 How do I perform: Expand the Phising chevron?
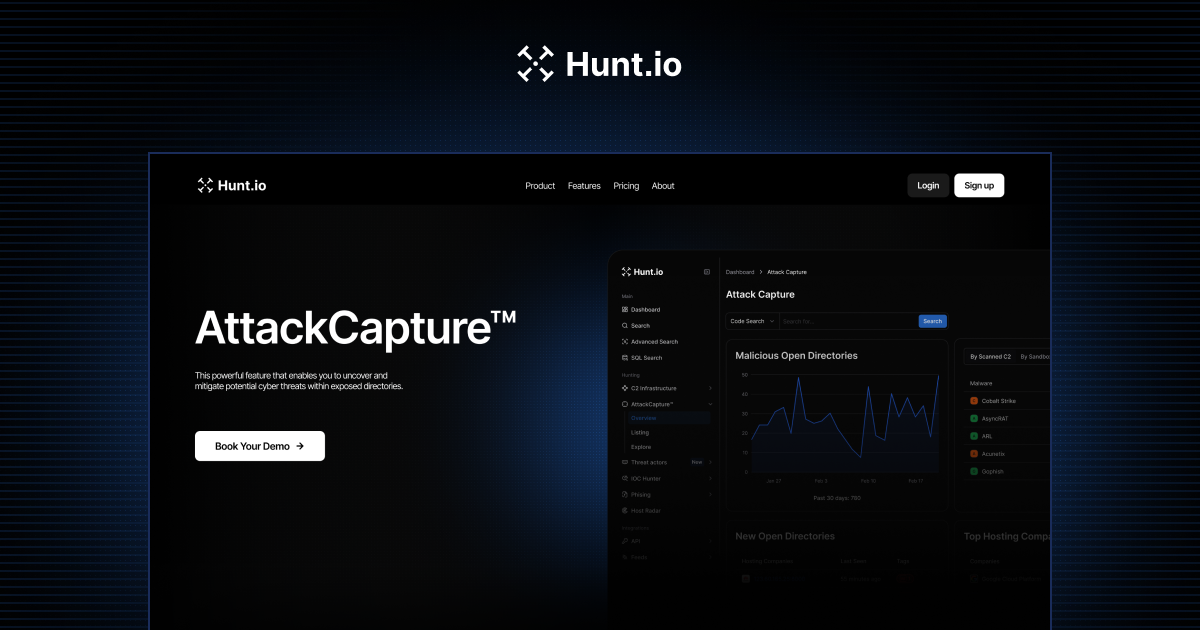710,494
